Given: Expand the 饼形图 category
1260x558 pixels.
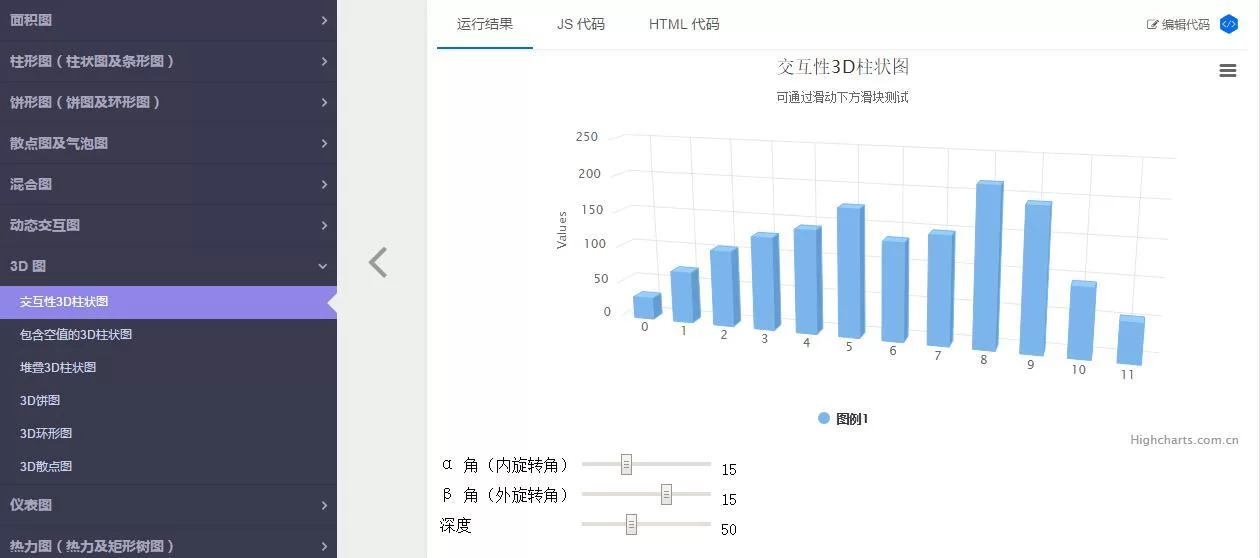Looking at the screenshot, I should point(168,102).
